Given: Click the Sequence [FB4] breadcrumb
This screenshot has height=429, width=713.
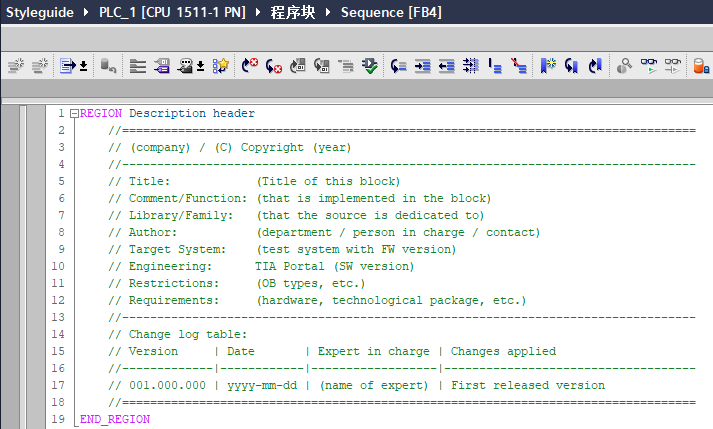Looking at the screenshot, I should click(391, 12).
